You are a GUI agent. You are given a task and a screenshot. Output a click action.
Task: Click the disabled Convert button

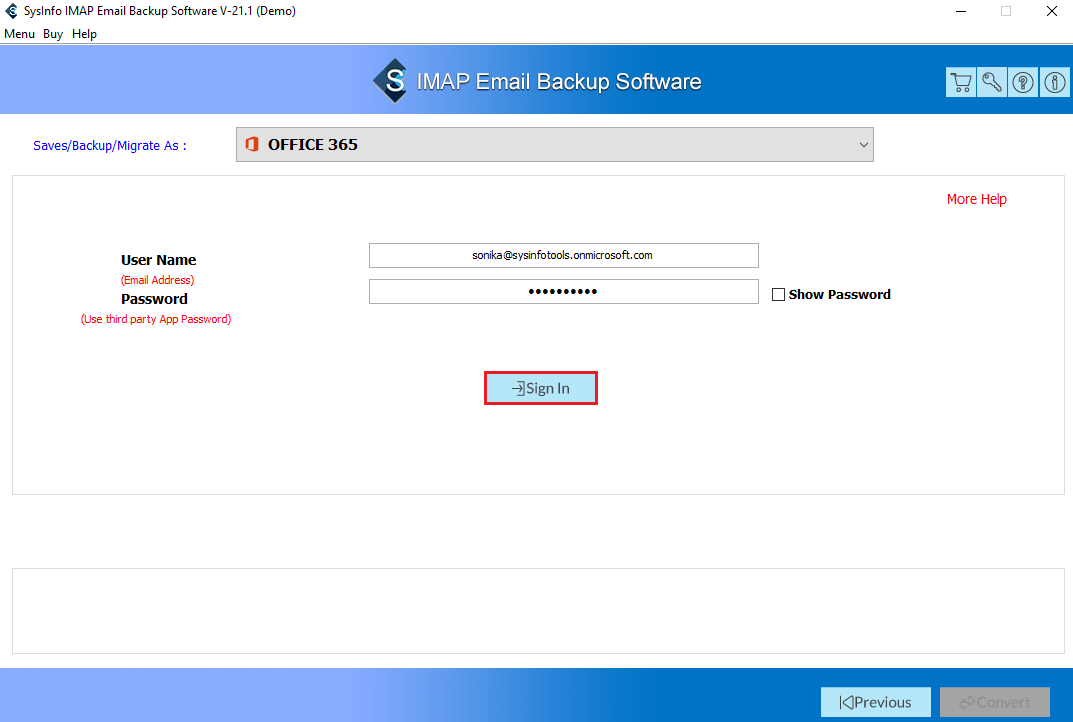[995, 702]
